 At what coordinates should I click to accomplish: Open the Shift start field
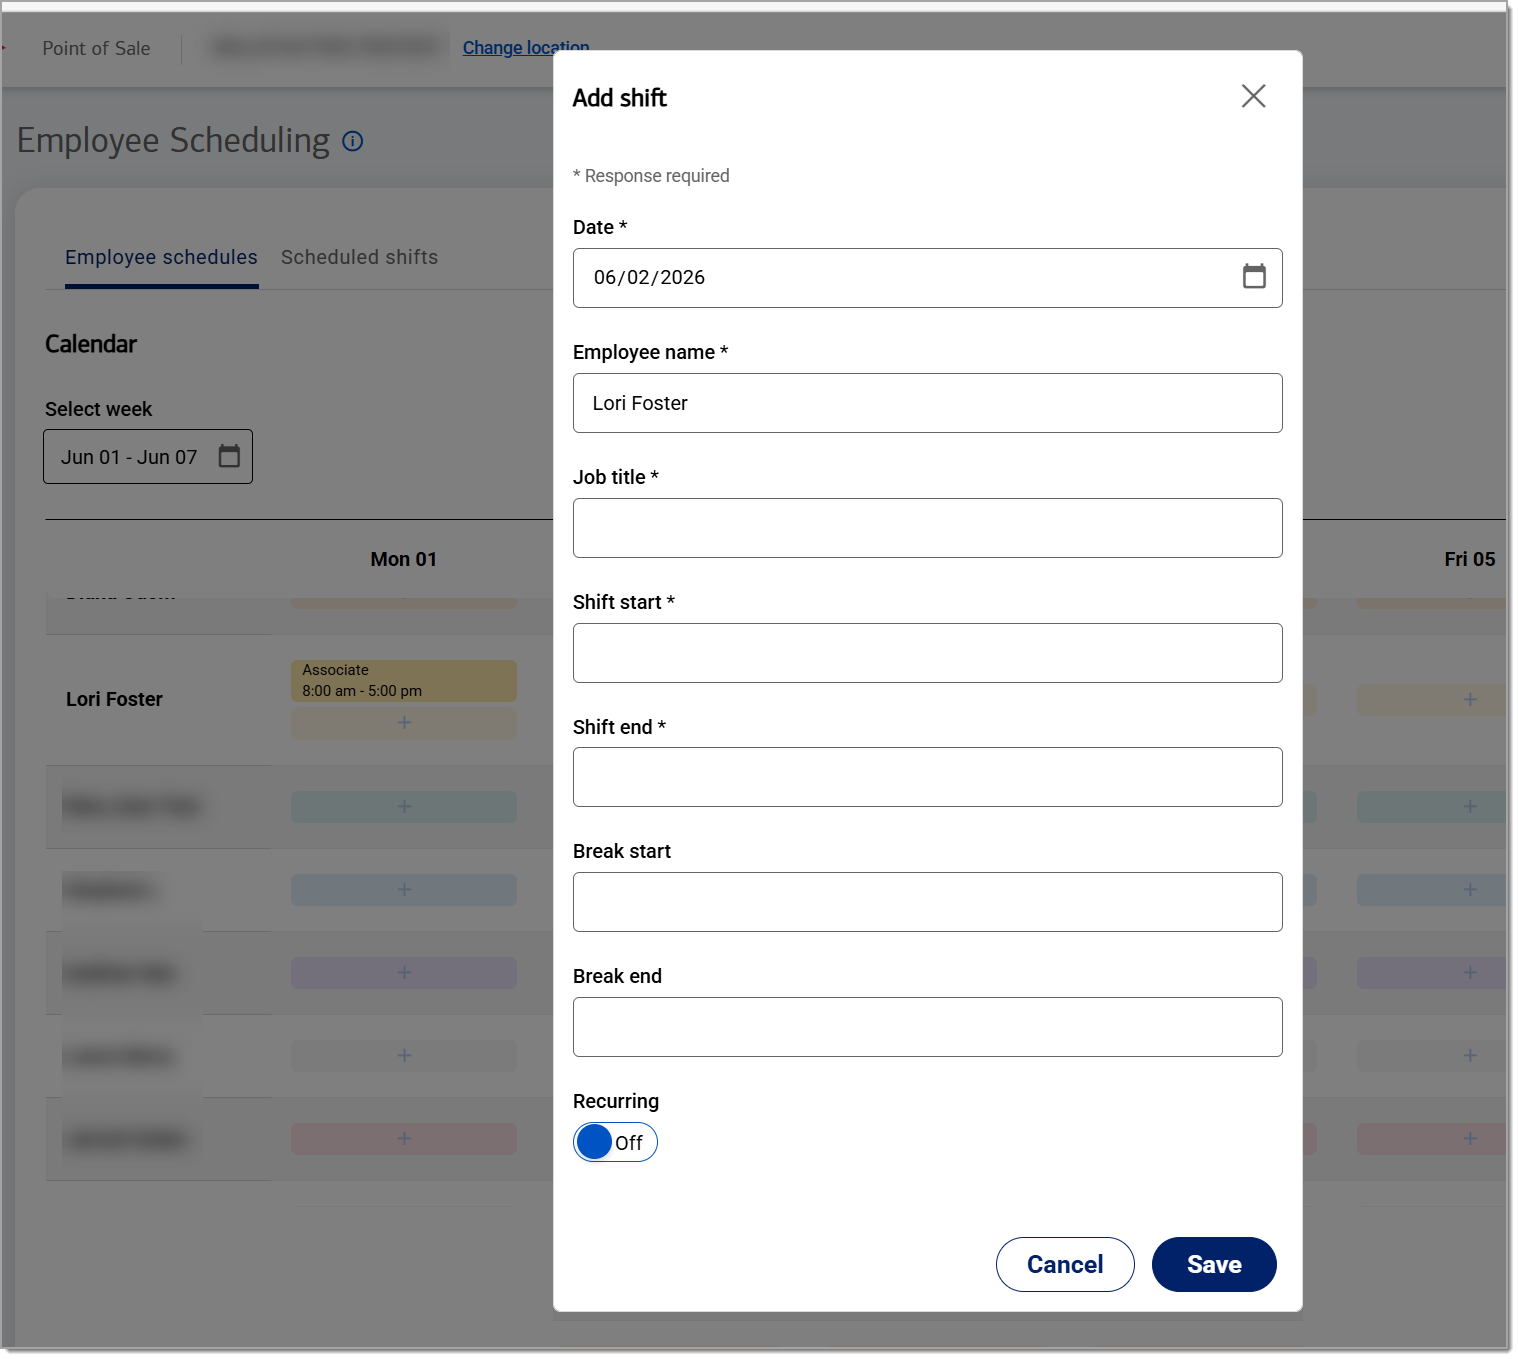(x=927, y=653)
